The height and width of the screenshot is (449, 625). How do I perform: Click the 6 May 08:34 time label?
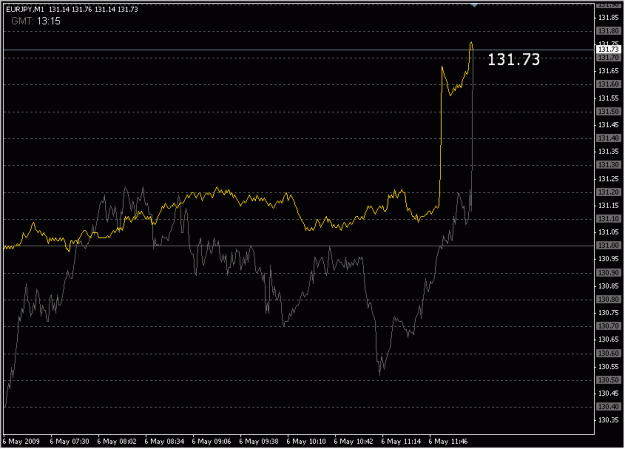point(164,441)
